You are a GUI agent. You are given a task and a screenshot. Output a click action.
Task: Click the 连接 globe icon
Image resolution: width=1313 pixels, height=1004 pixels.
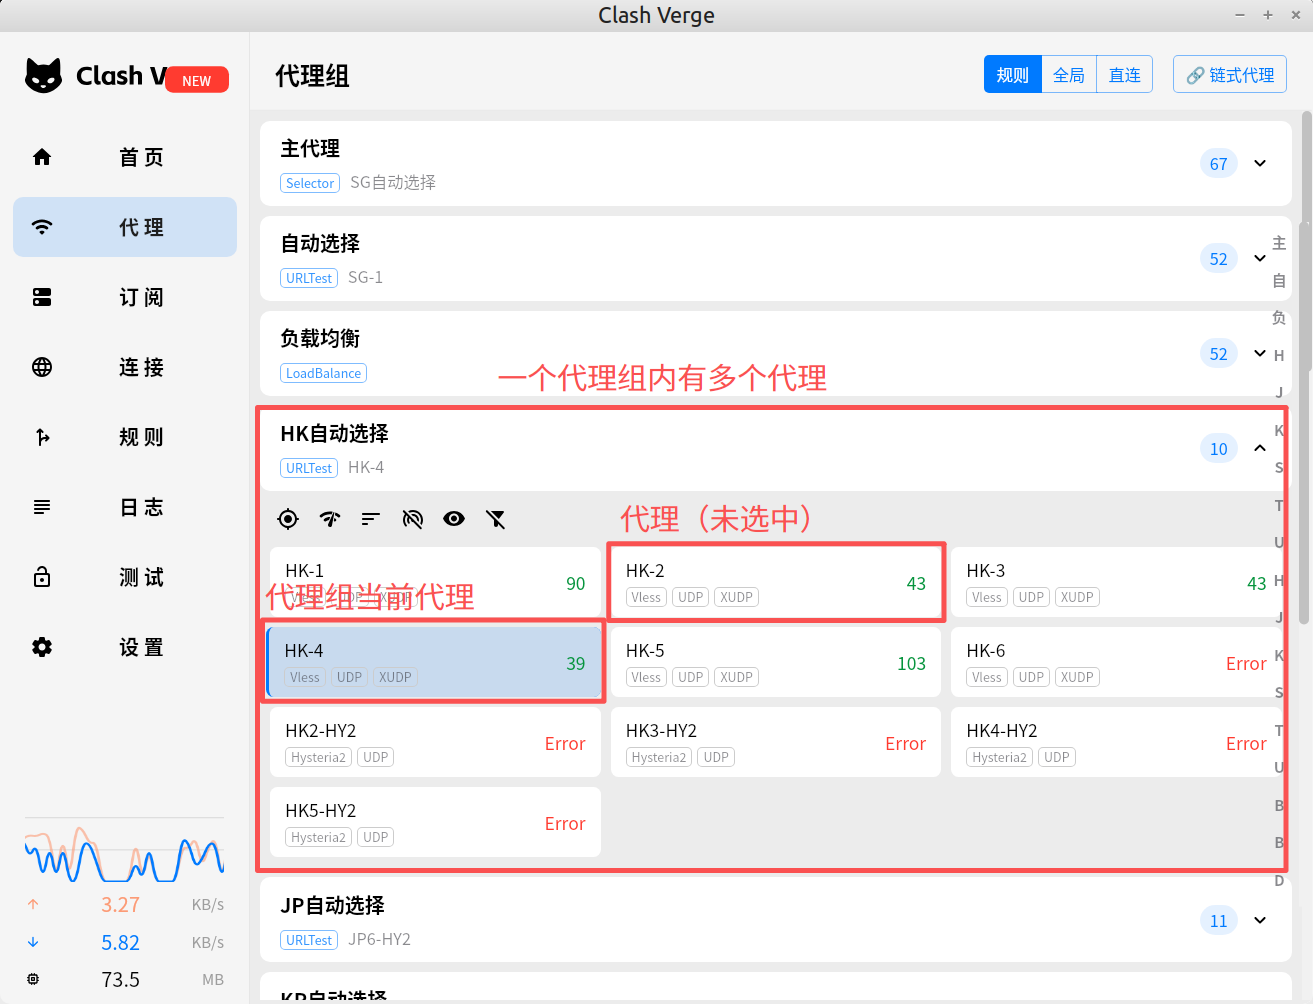pos(42,367)
